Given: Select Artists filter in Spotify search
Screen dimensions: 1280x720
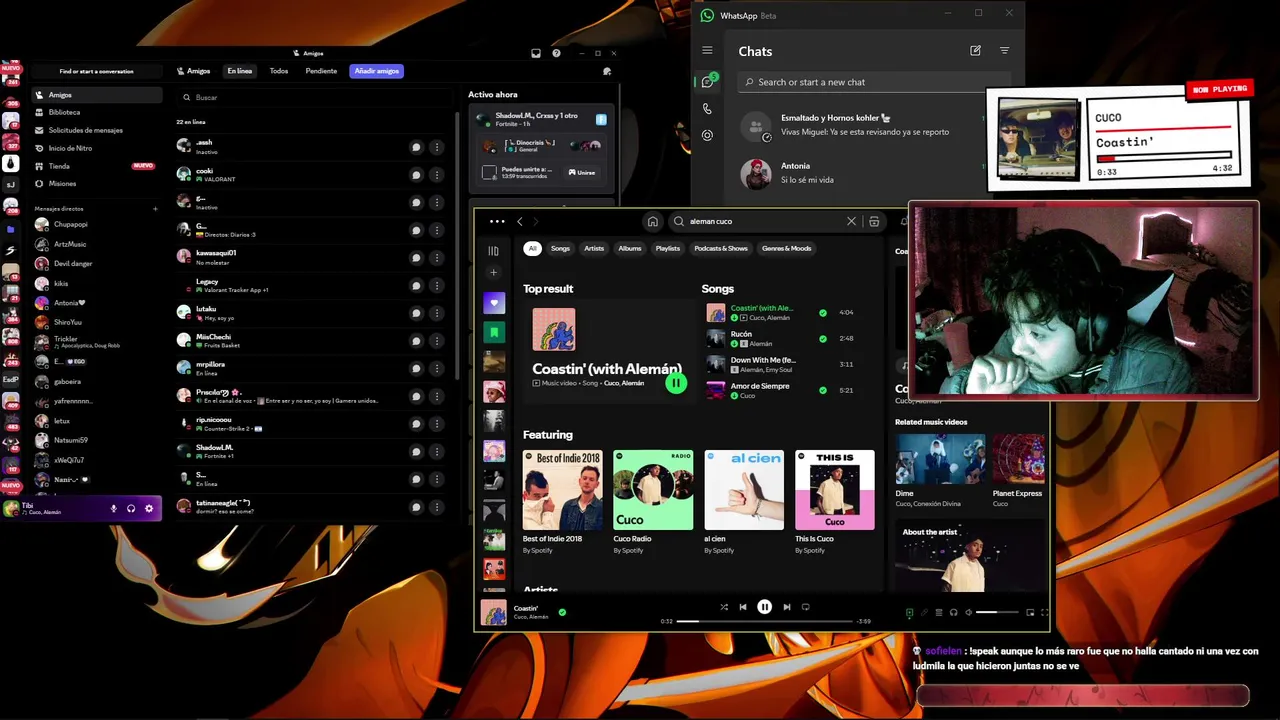Looking at the screenshot, I should point(594,248).
